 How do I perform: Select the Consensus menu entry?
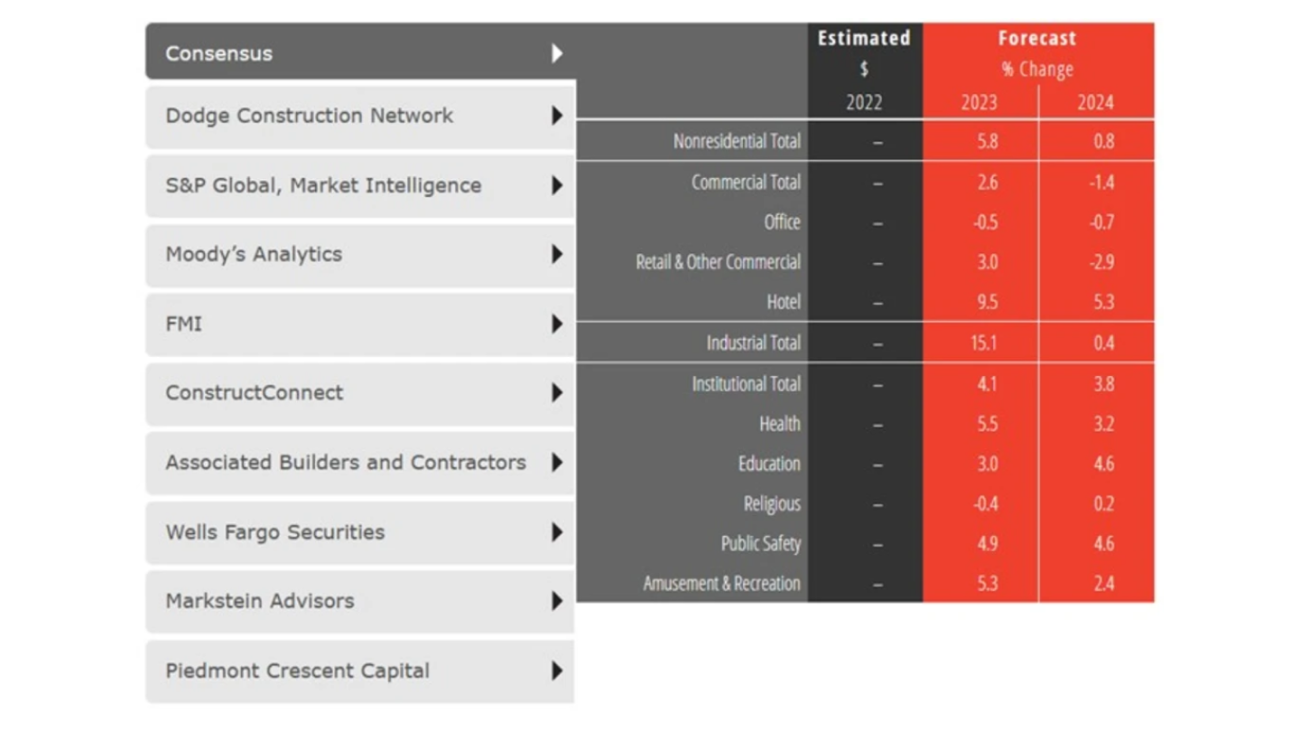pyautogui.click(x=217, y=54)
